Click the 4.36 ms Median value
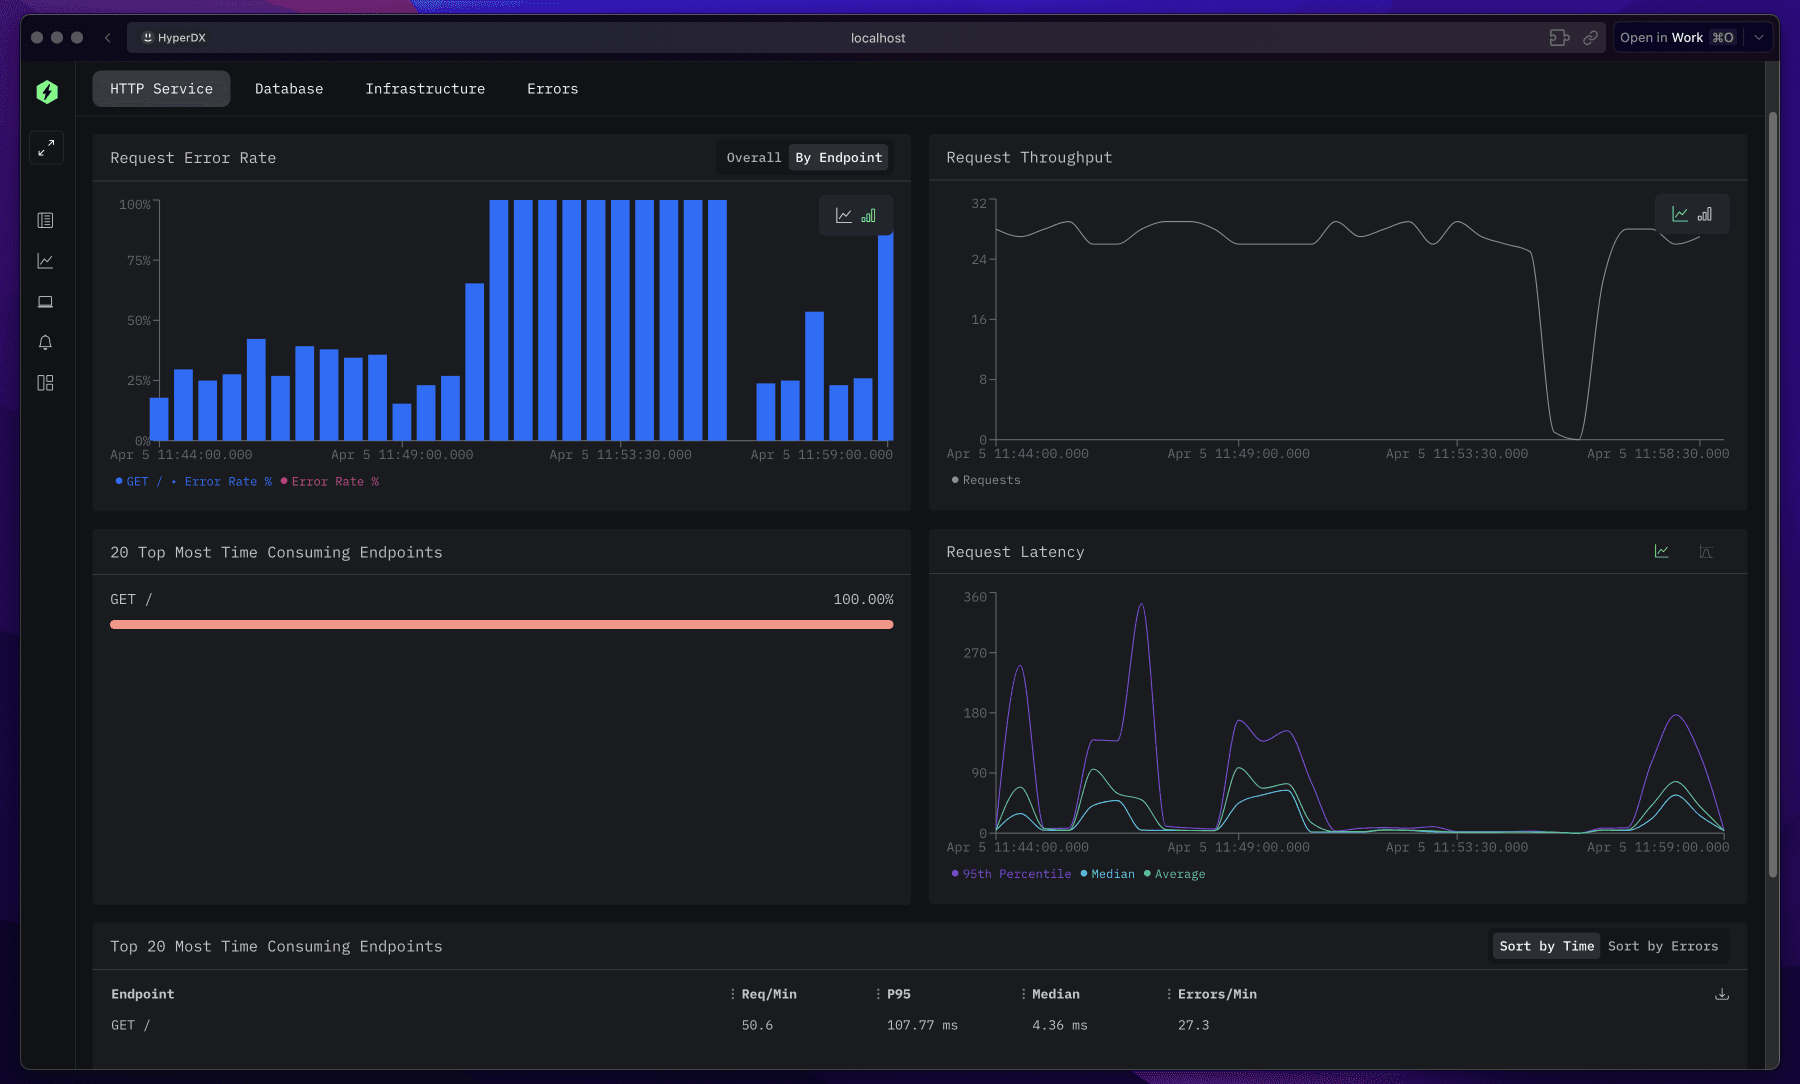Image resolution: width=1800 pixels, height=1084 pixels. pos(1060,1025)
